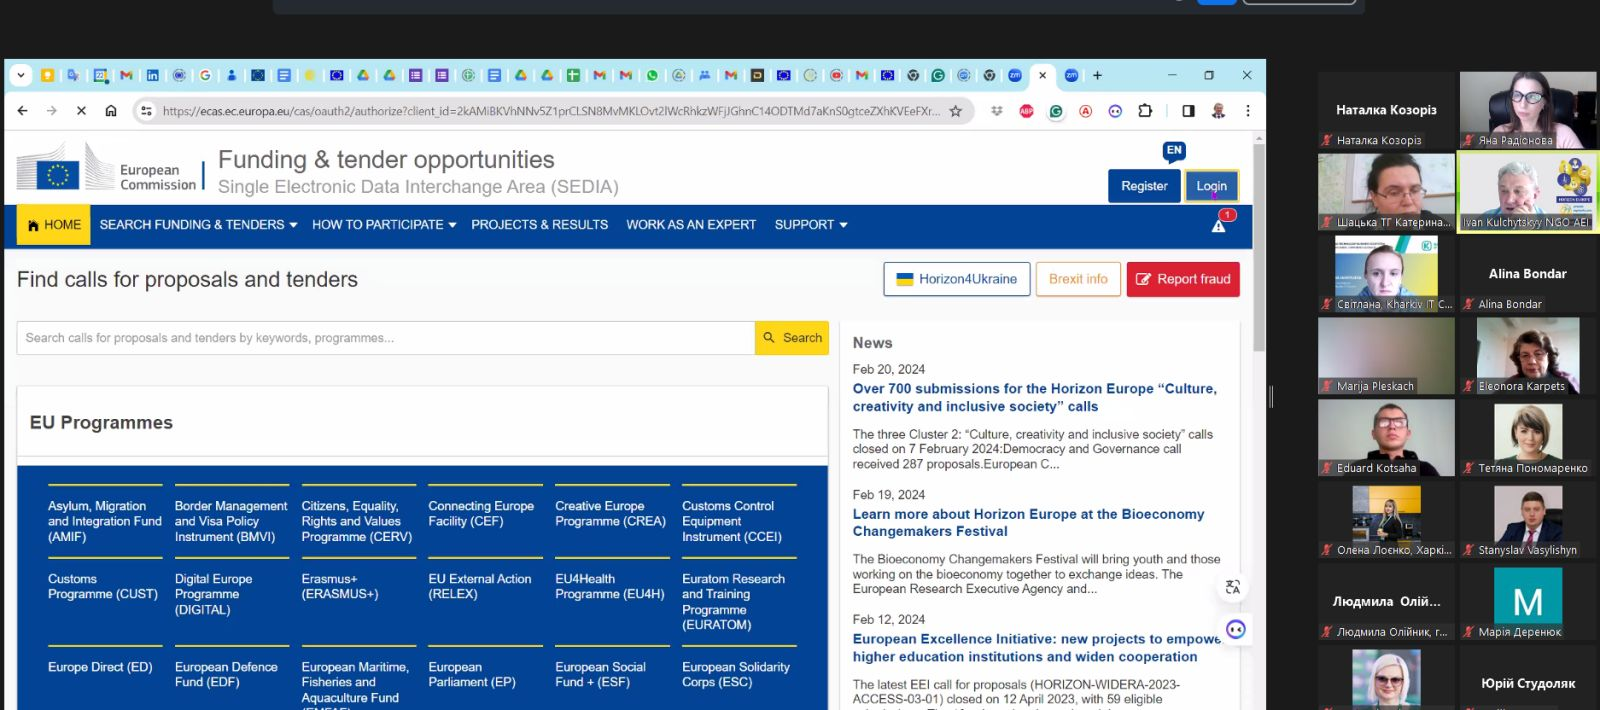Click the Register button
This screenshot has width=1600, height=710.
[1144, 186]
